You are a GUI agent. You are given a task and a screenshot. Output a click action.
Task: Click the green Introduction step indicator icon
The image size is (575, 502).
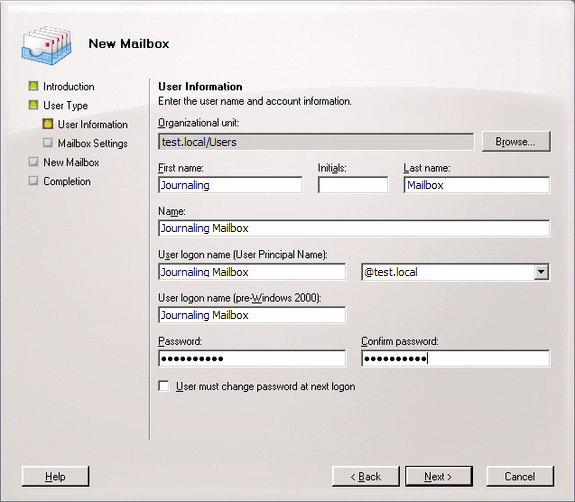(33, 86)
